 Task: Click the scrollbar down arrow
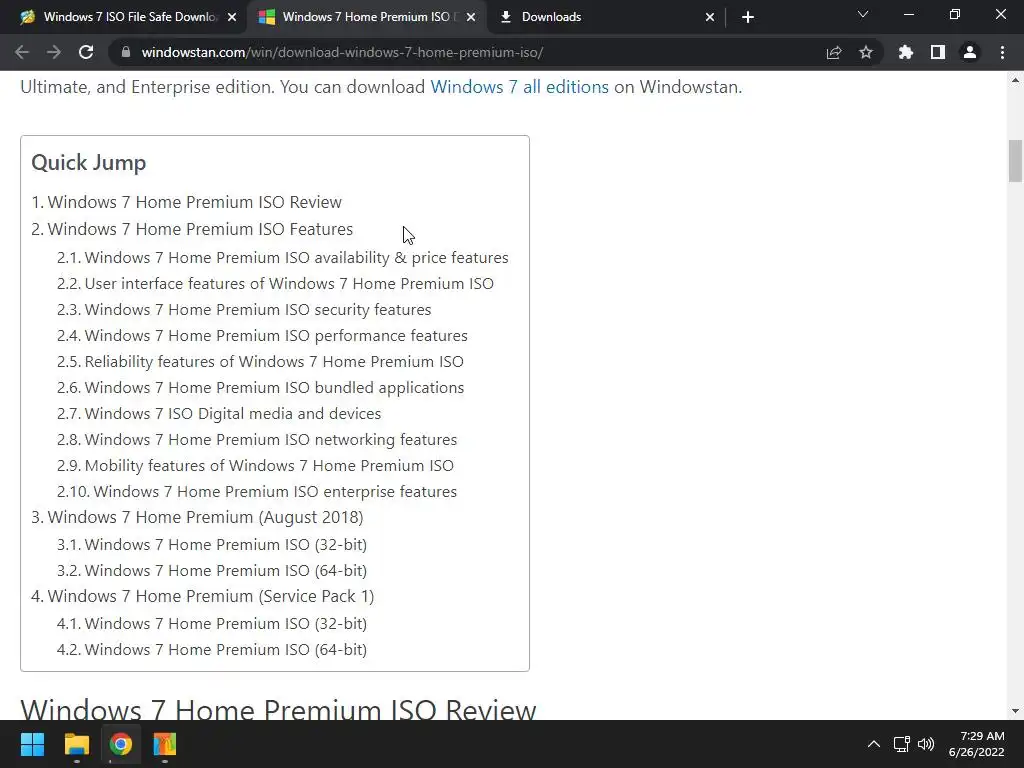coord(1015,711)
